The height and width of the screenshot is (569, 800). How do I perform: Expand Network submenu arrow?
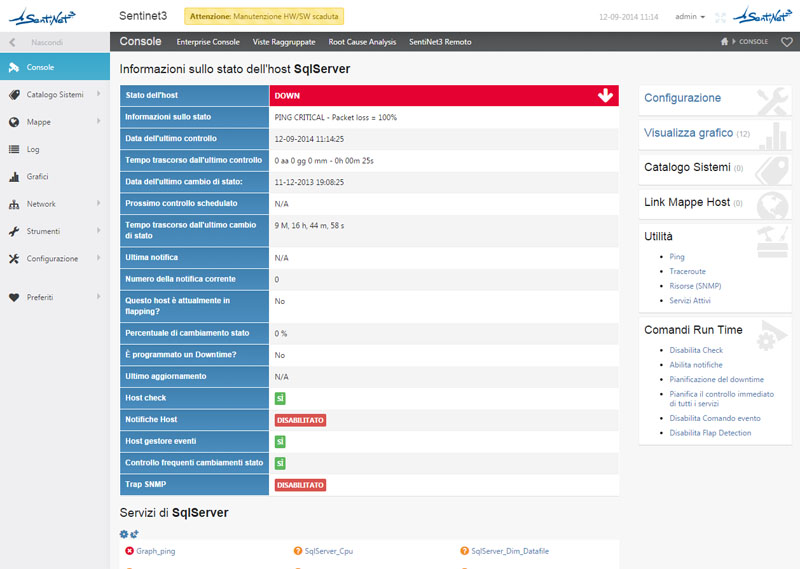[x=98, y=204]
